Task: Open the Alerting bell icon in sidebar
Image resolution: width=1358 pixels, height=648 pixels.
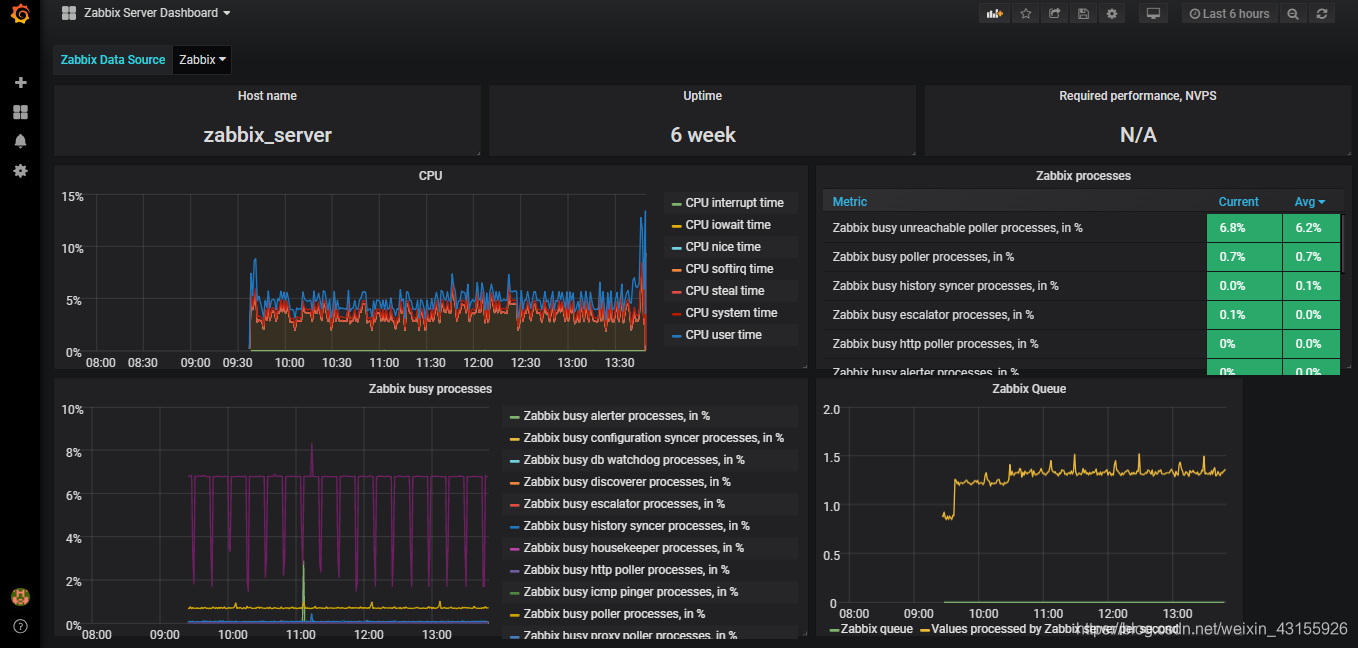Action: (20, 141)
